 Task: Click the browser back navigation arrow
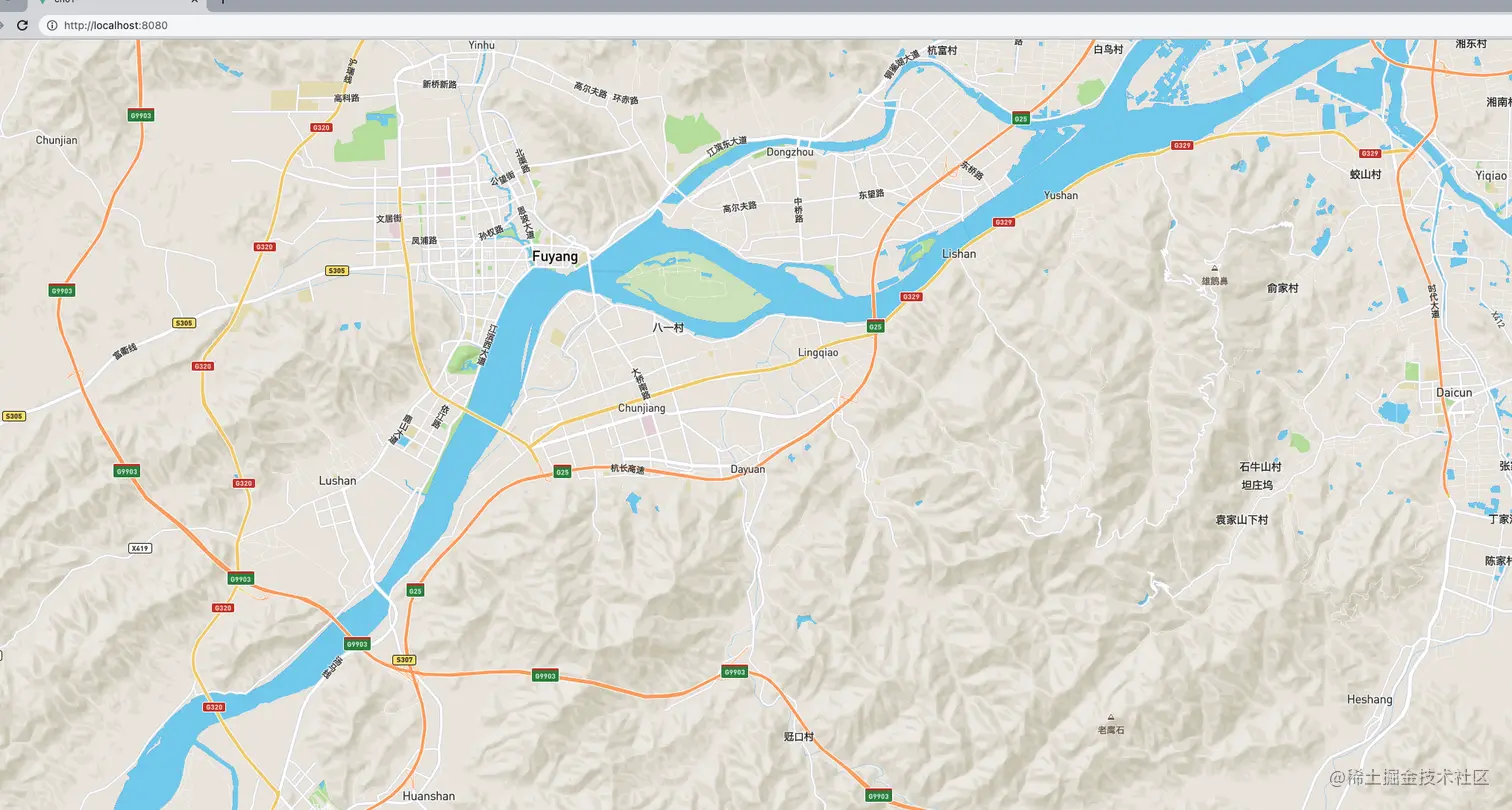tap(2, 25)
